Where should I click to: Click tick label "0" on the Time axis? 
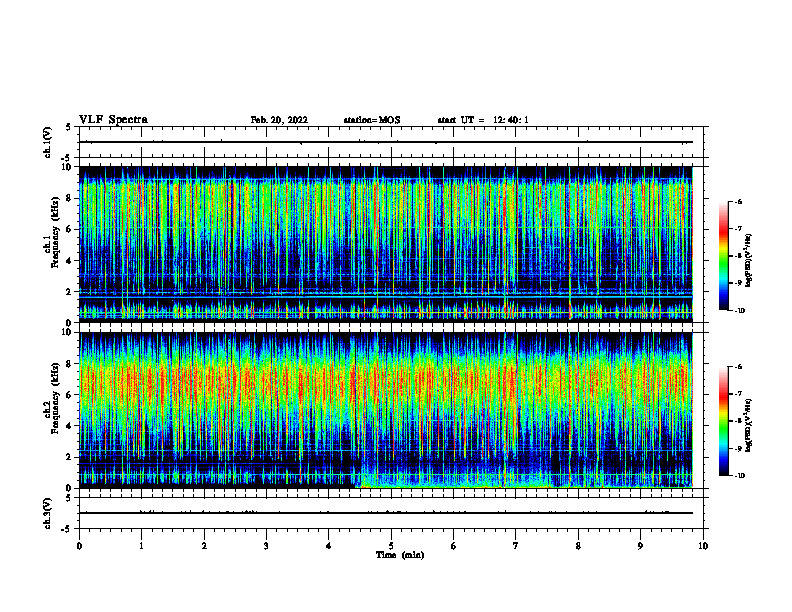[x=79, y=546]
